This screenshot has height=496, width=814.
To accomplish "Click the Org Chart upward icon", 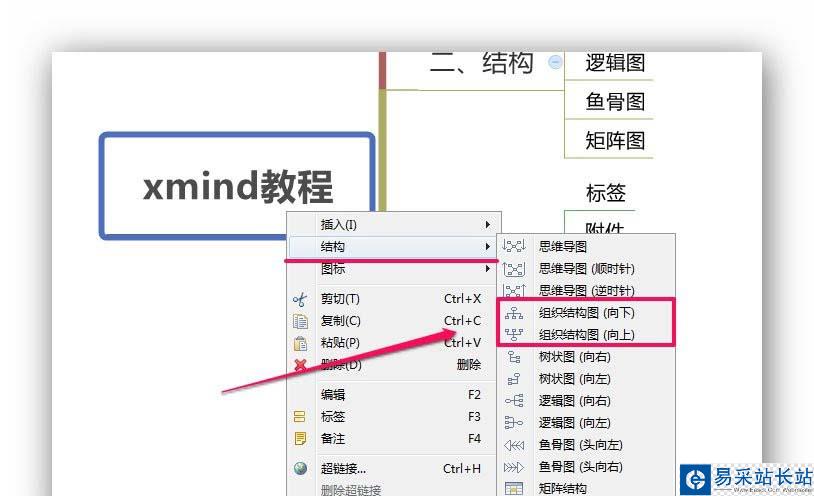I will tap(514, 334).
